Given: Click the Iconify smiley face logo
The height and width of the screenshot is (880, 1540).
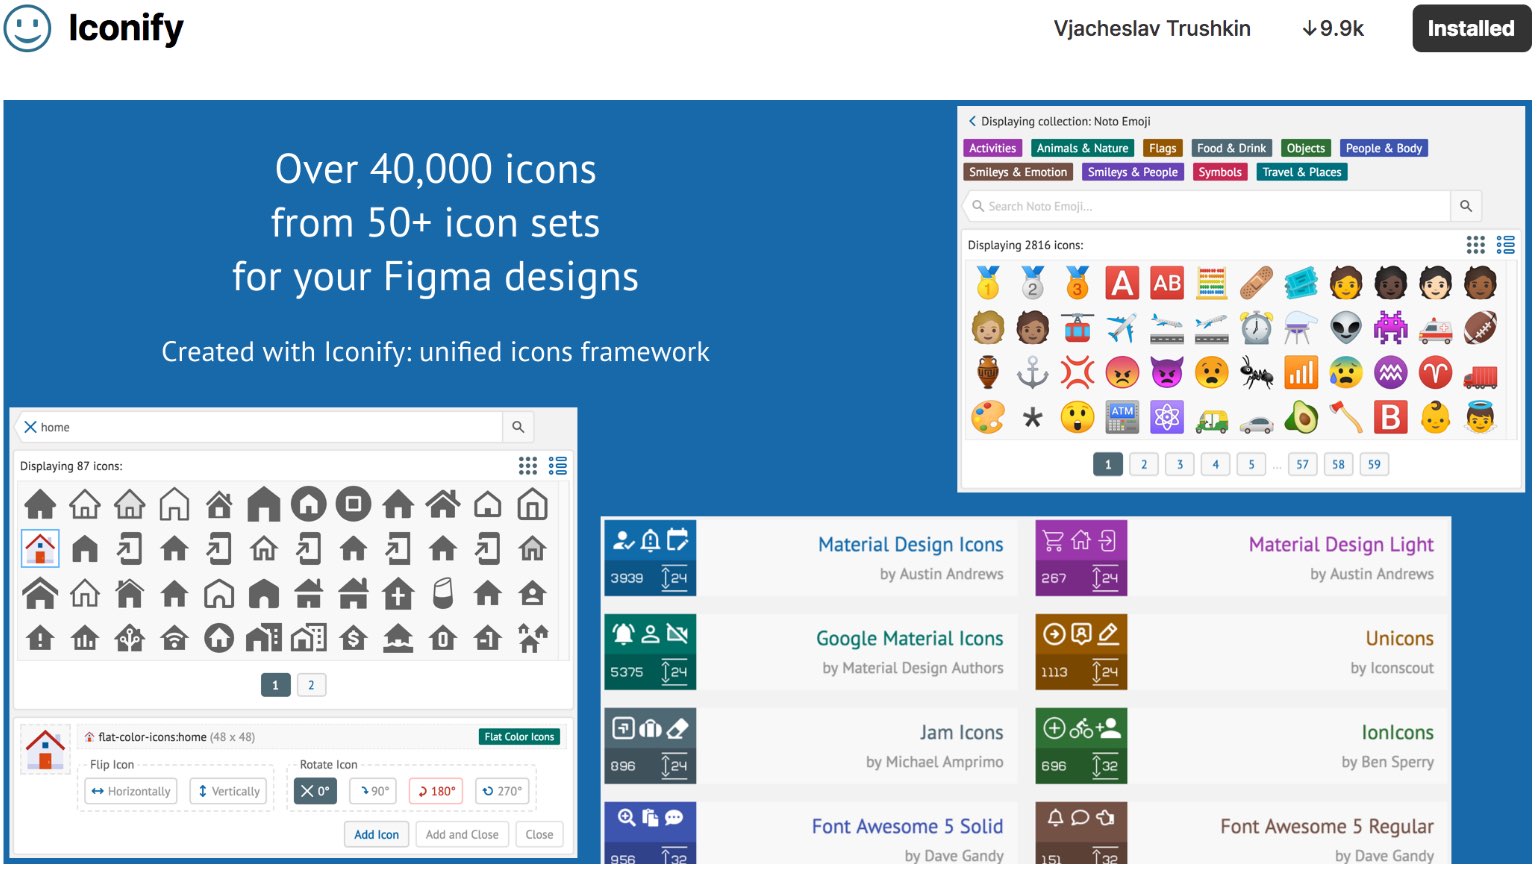Looking at the screenshot, I should pos(27,28).
